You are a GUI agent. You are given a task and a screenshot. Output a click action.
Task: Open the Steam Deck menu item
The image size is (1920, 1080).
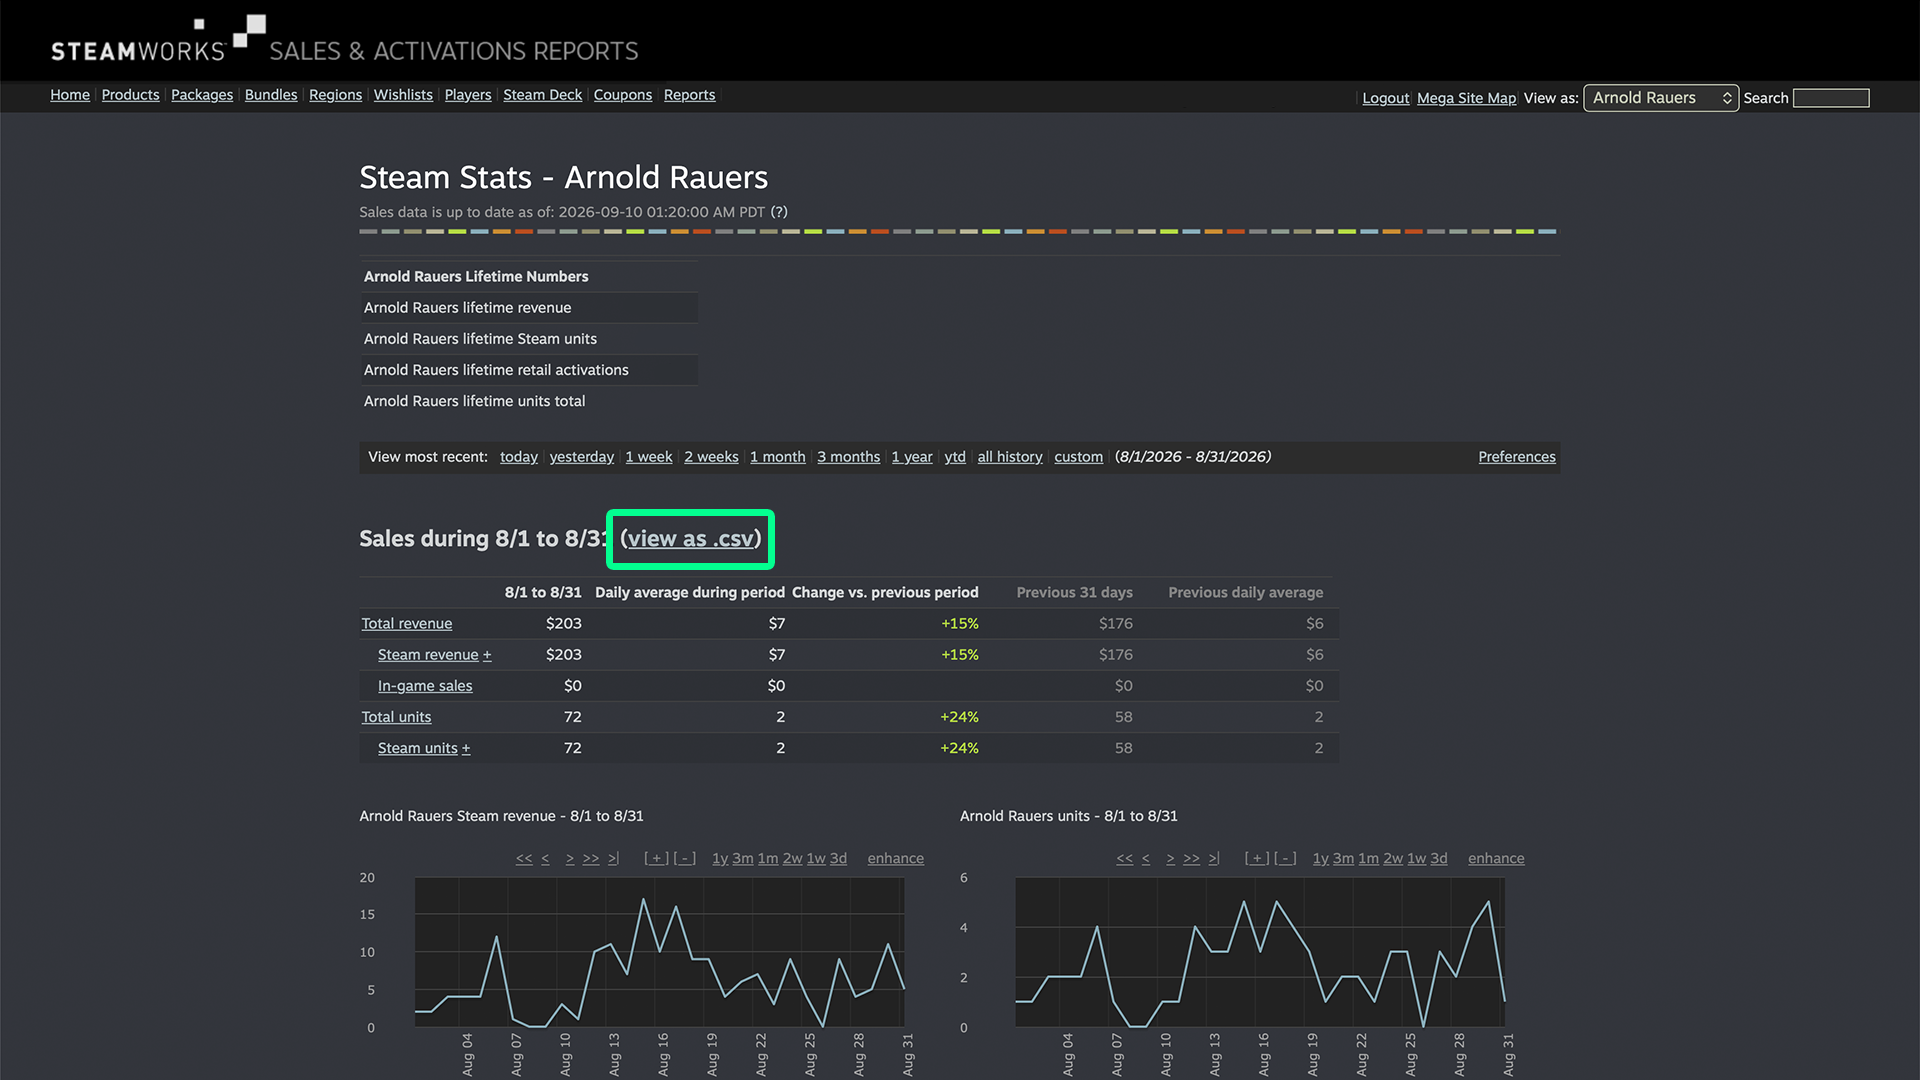542,95
